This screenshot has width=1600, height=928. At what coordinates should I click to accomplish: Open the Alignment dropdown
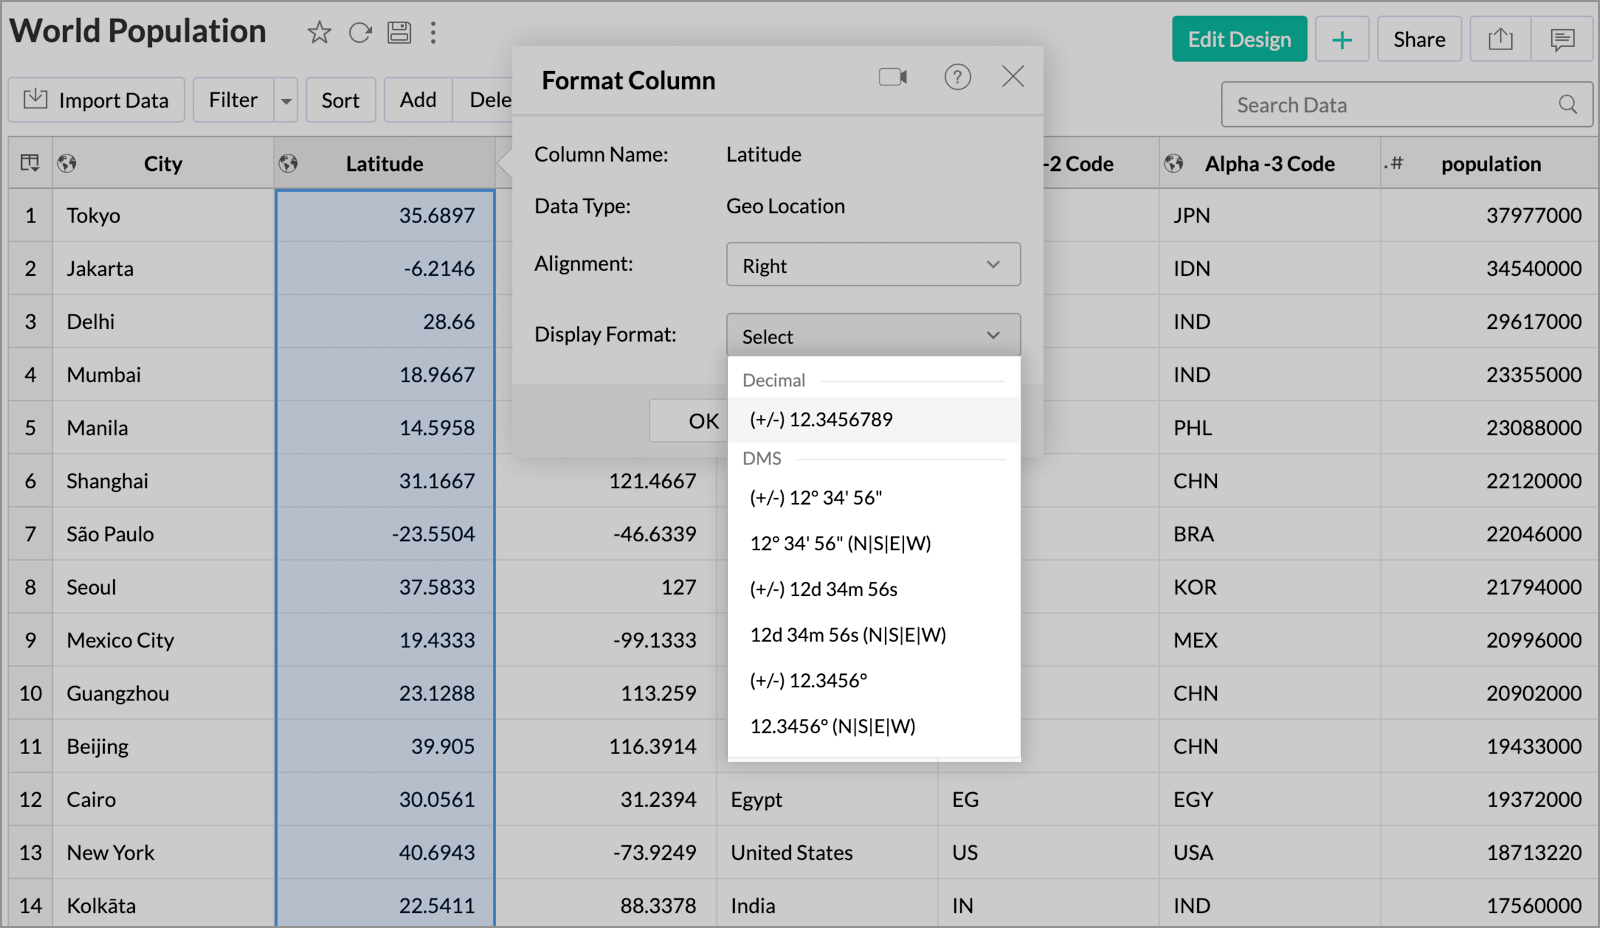point(873,265)
